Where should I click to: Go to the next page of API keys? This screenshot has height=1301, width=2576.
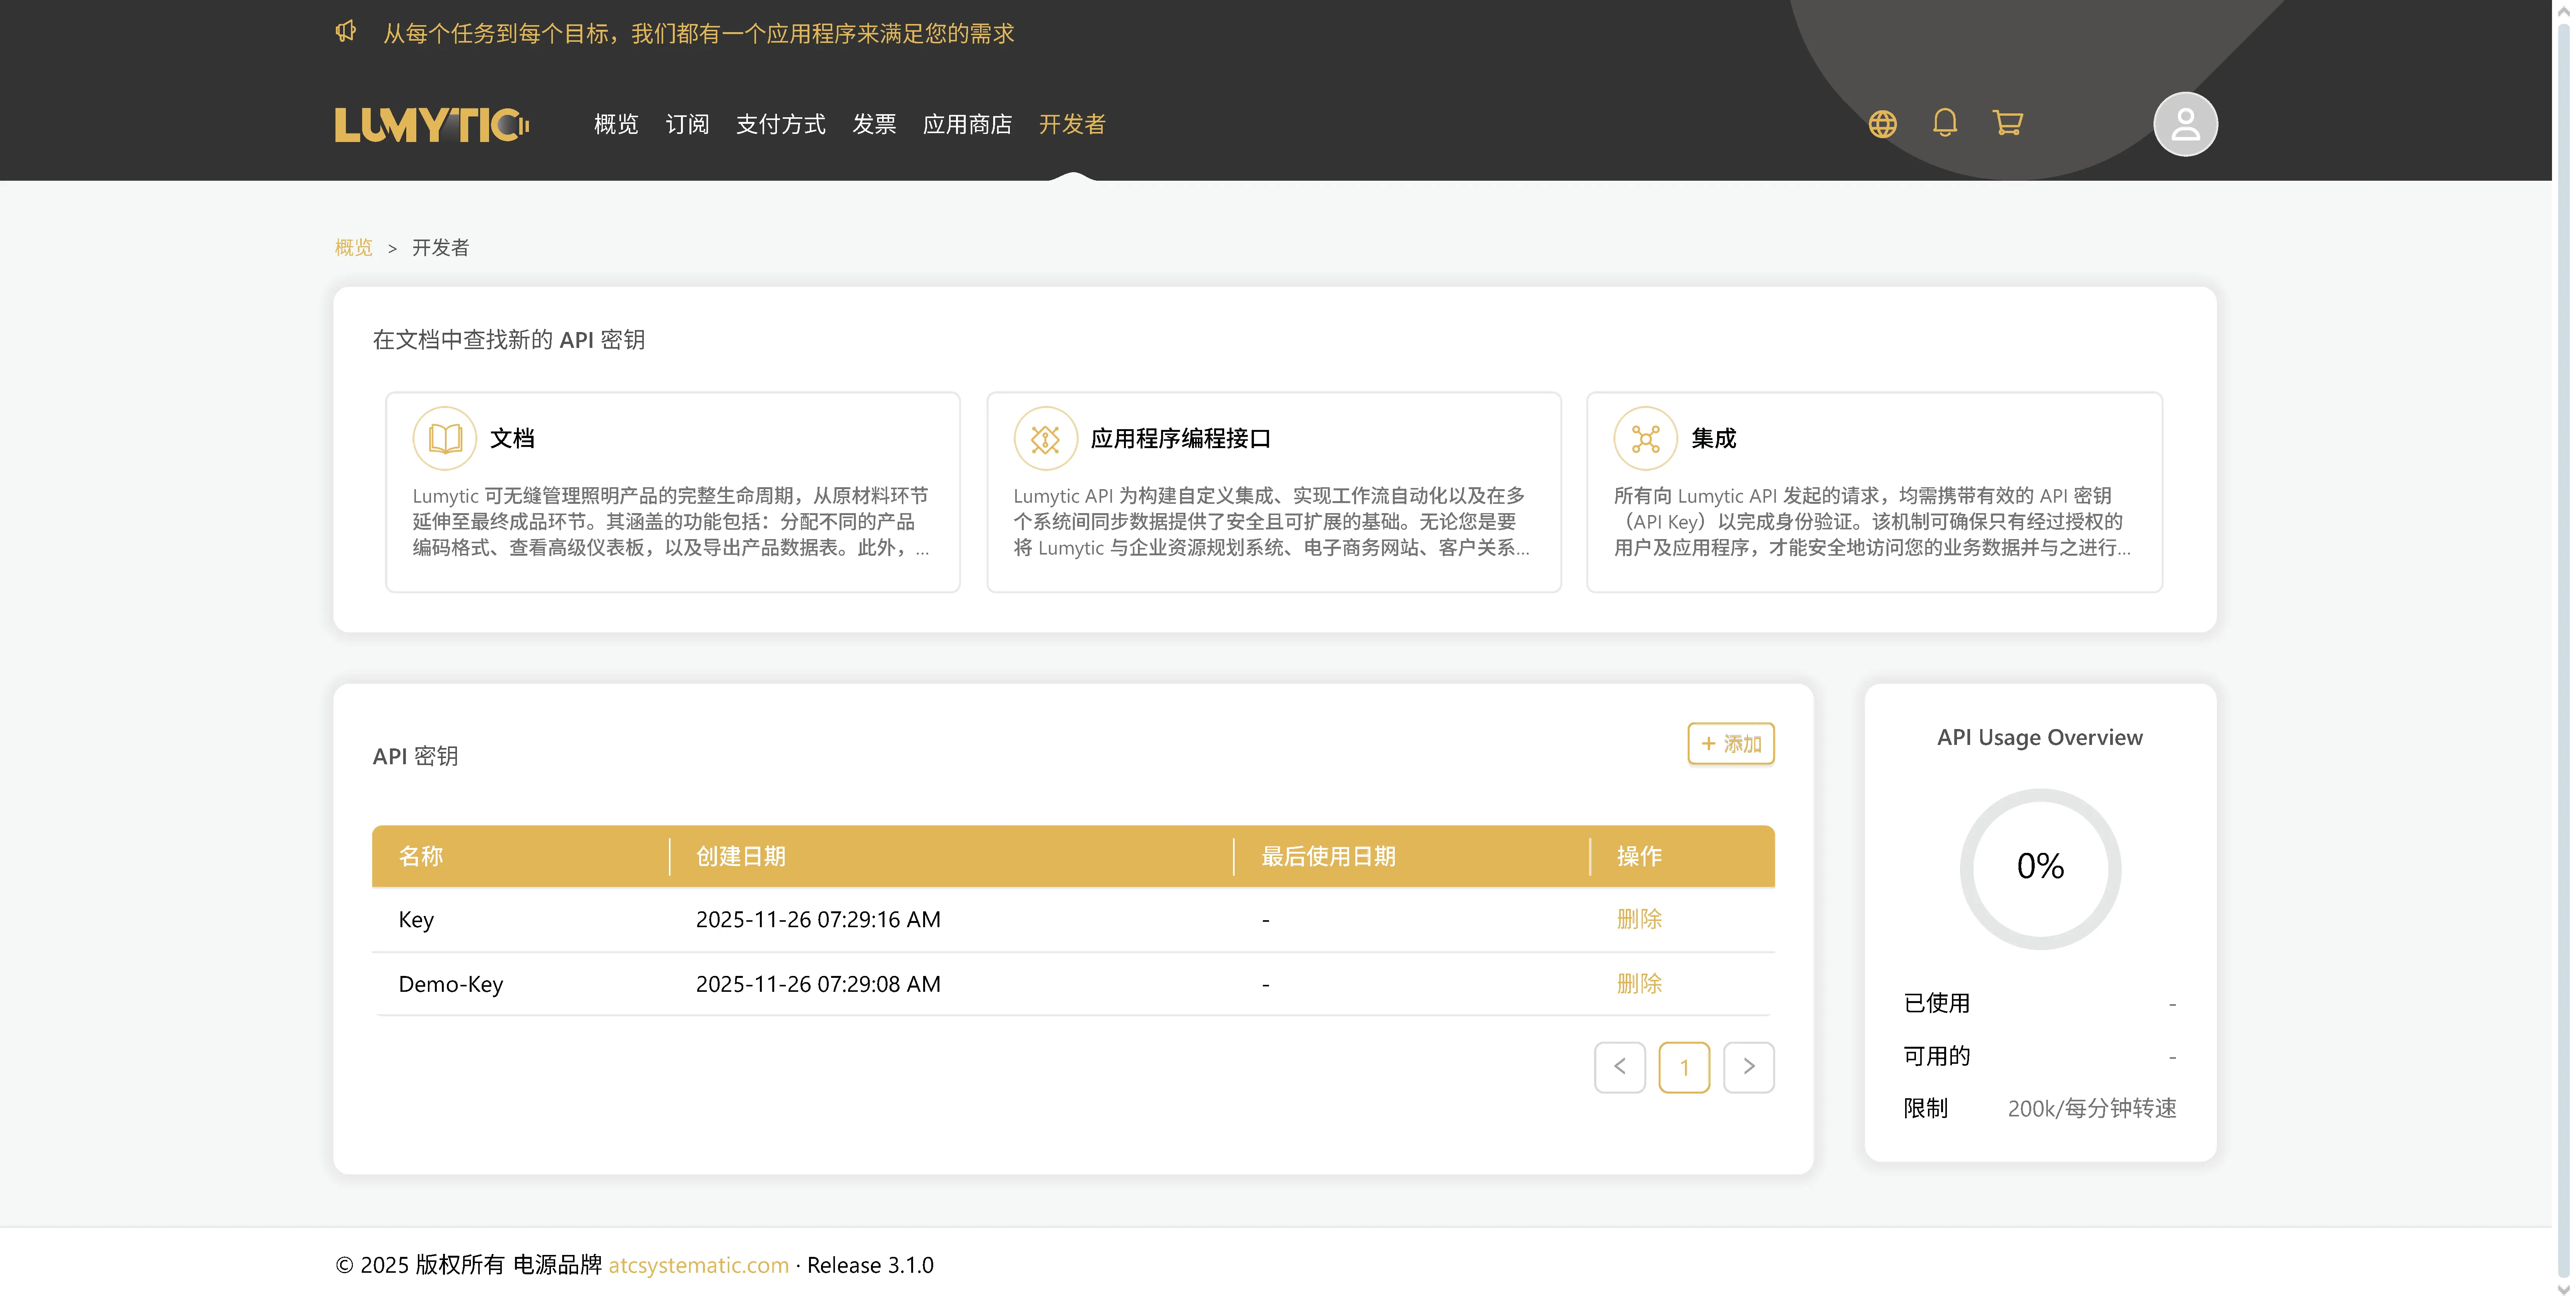click(x=1749, y=1067)
